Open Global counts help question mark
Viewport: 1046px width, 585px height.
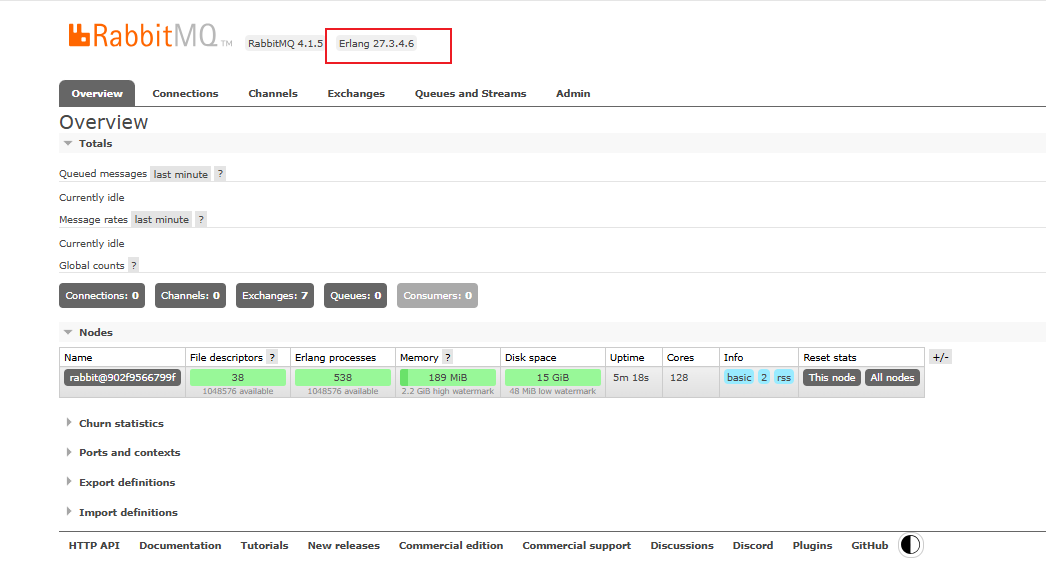[x=133, y=265]
